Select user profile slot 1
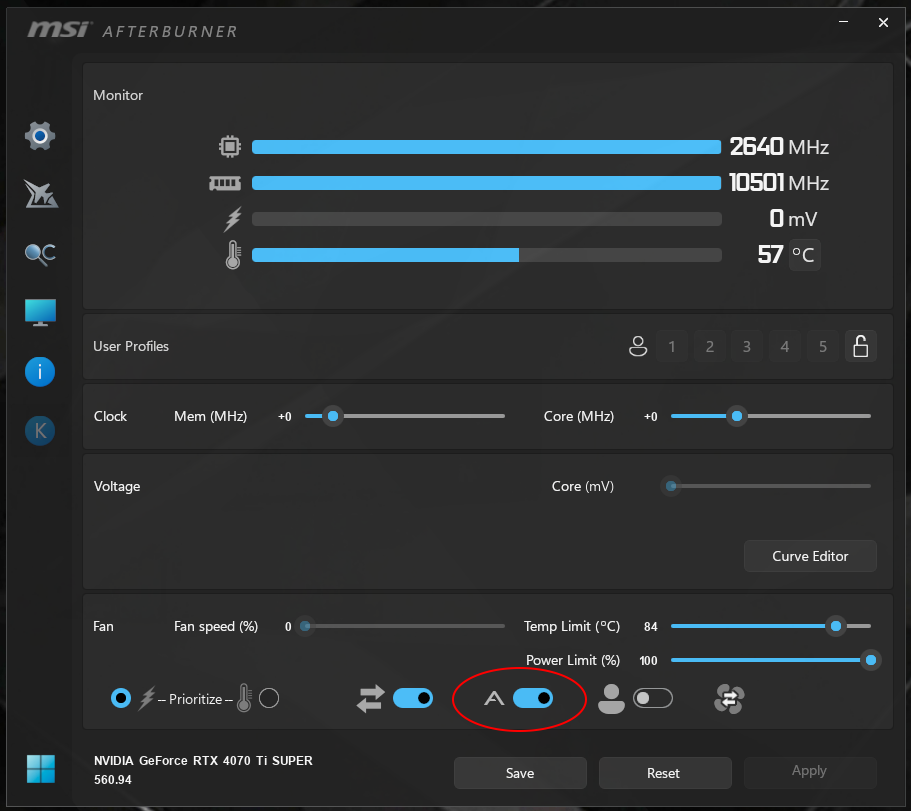The width and height of the screenshot is (911, 811). [x=672, y=347]
